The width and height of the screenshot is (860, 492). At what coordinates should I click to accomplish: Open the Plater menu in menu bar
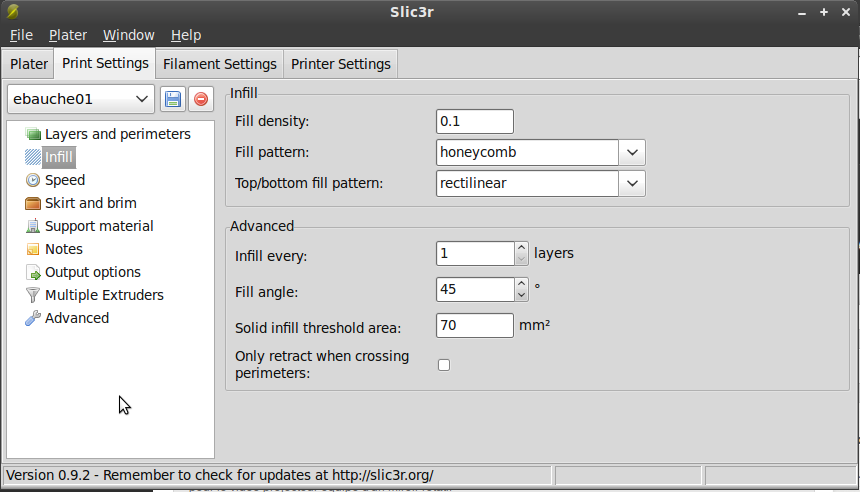(x=68, y=35)
